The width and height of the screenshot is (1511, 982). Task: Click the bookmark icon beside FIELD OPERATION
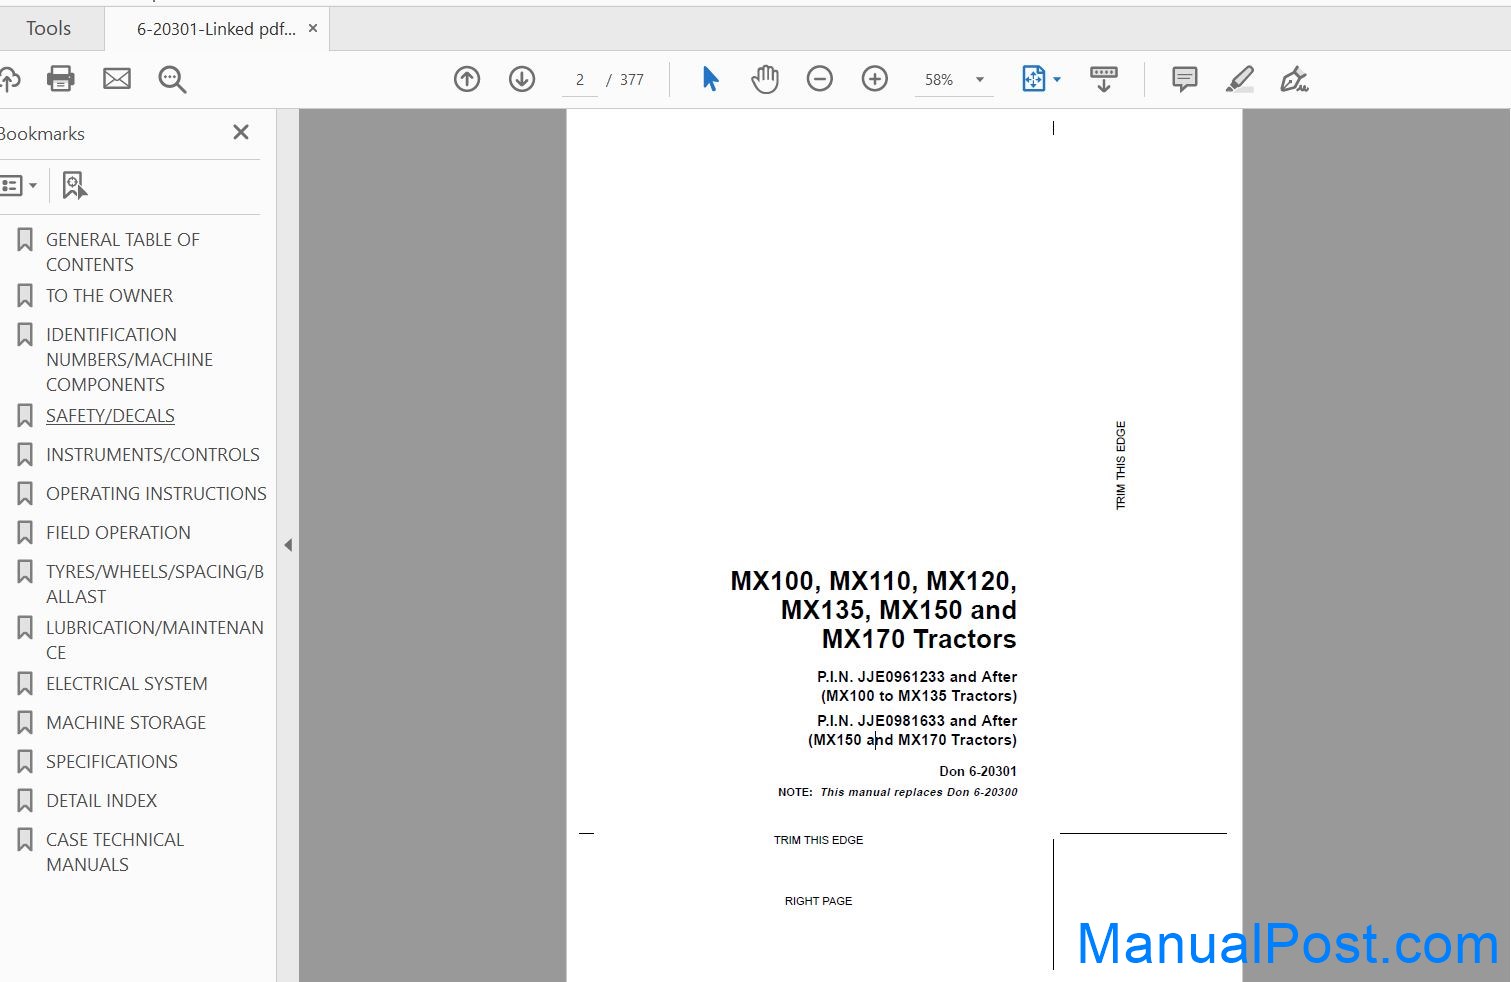(25, 533)
